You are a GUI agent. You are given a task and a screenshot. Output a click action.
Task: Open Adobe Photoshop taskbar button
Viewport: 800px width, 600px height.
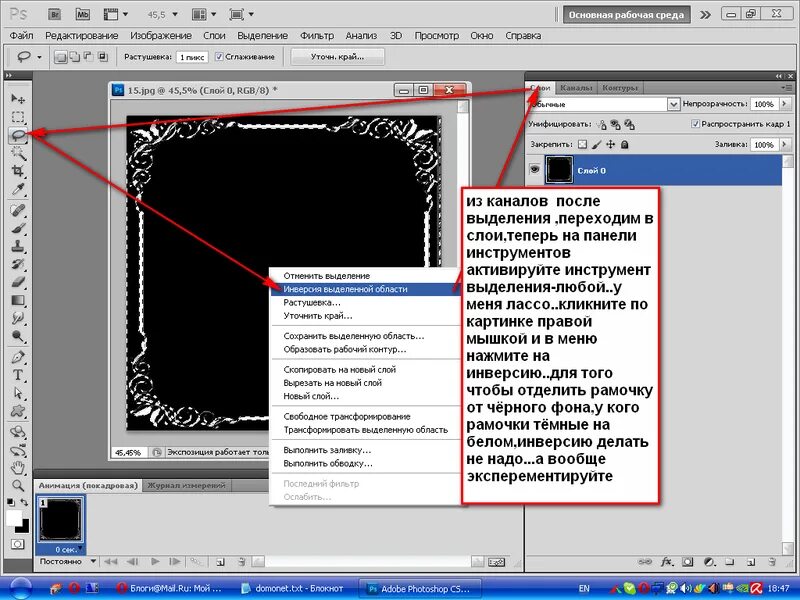(x=420, y=588)
